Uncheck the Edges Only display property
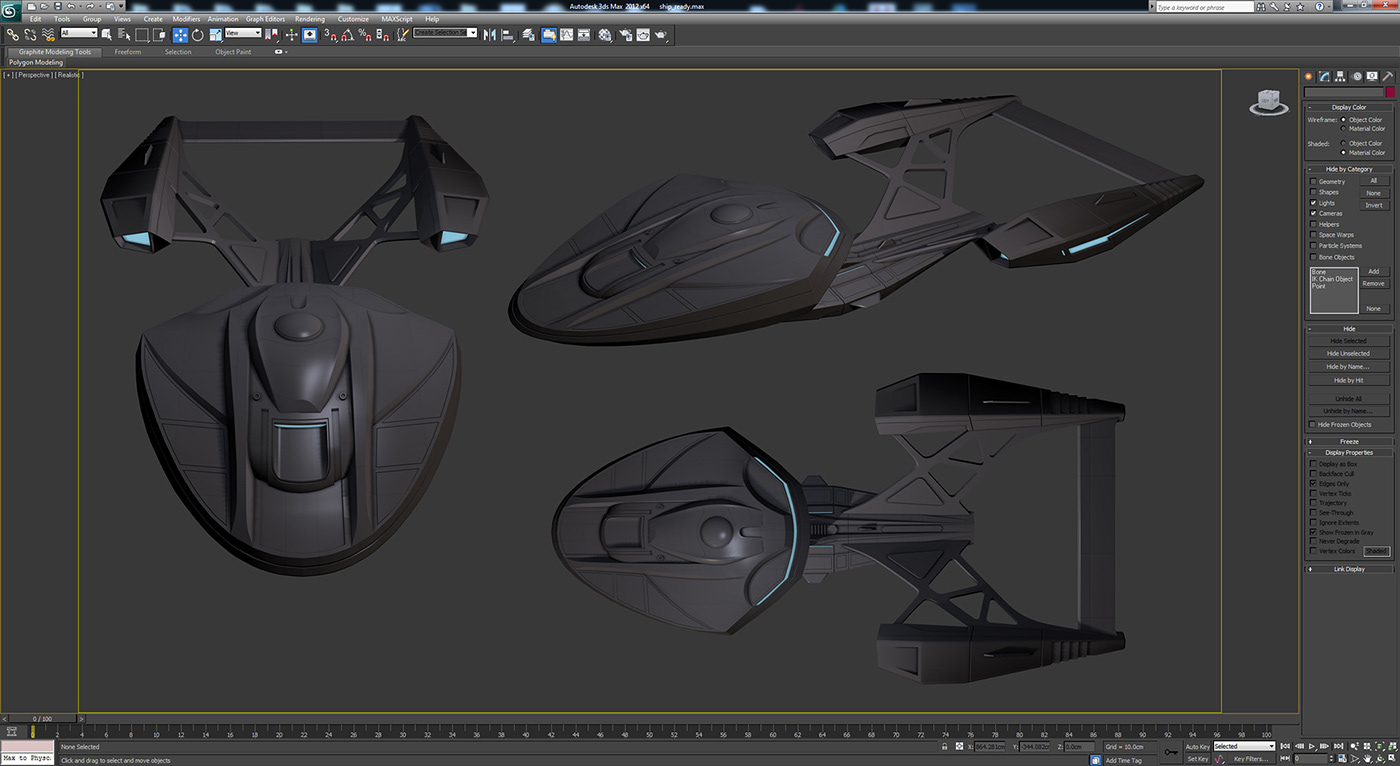This screenshot has height=766, width=1400. click(1313, 483)
